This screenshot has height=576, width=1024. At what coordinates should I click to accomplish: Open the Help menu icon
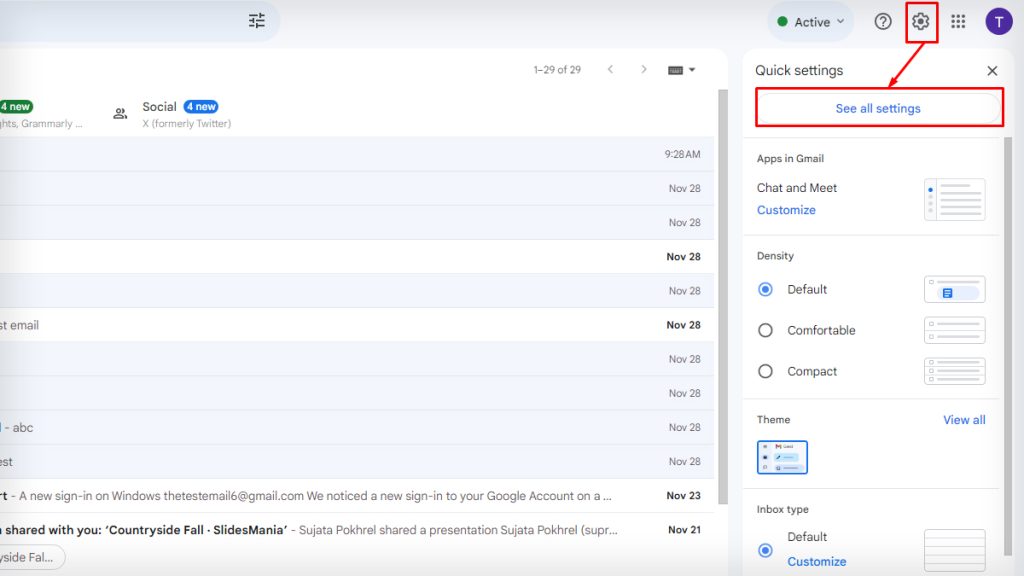click(x=882, y=21)
